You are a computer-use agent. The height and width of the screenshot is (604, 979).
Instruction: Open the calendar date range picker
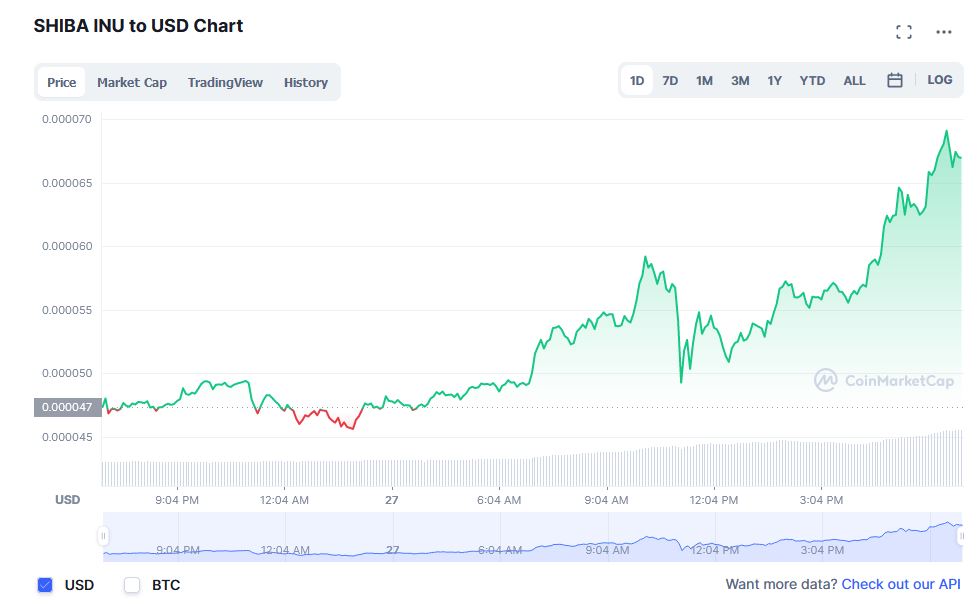coord(895,80)
